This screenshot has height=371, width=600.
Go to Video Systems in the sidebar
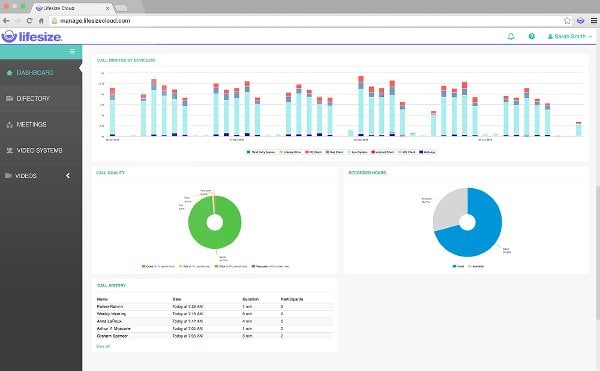tap(41, 150)
